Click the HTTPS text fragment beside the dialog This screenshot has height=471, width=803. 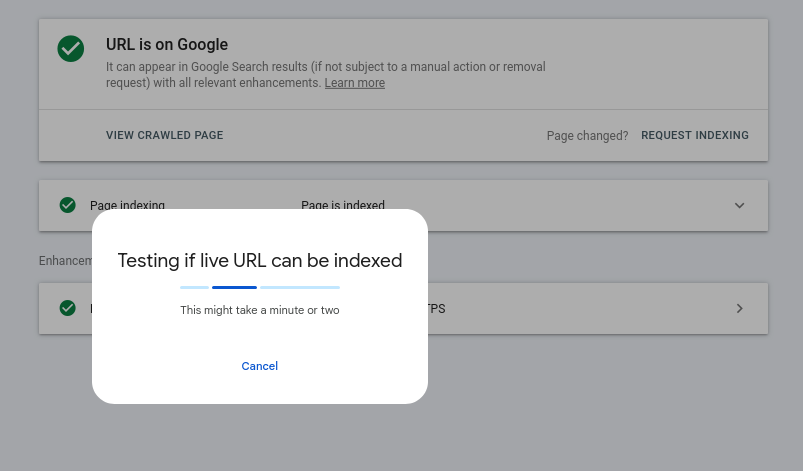[437, 309]
